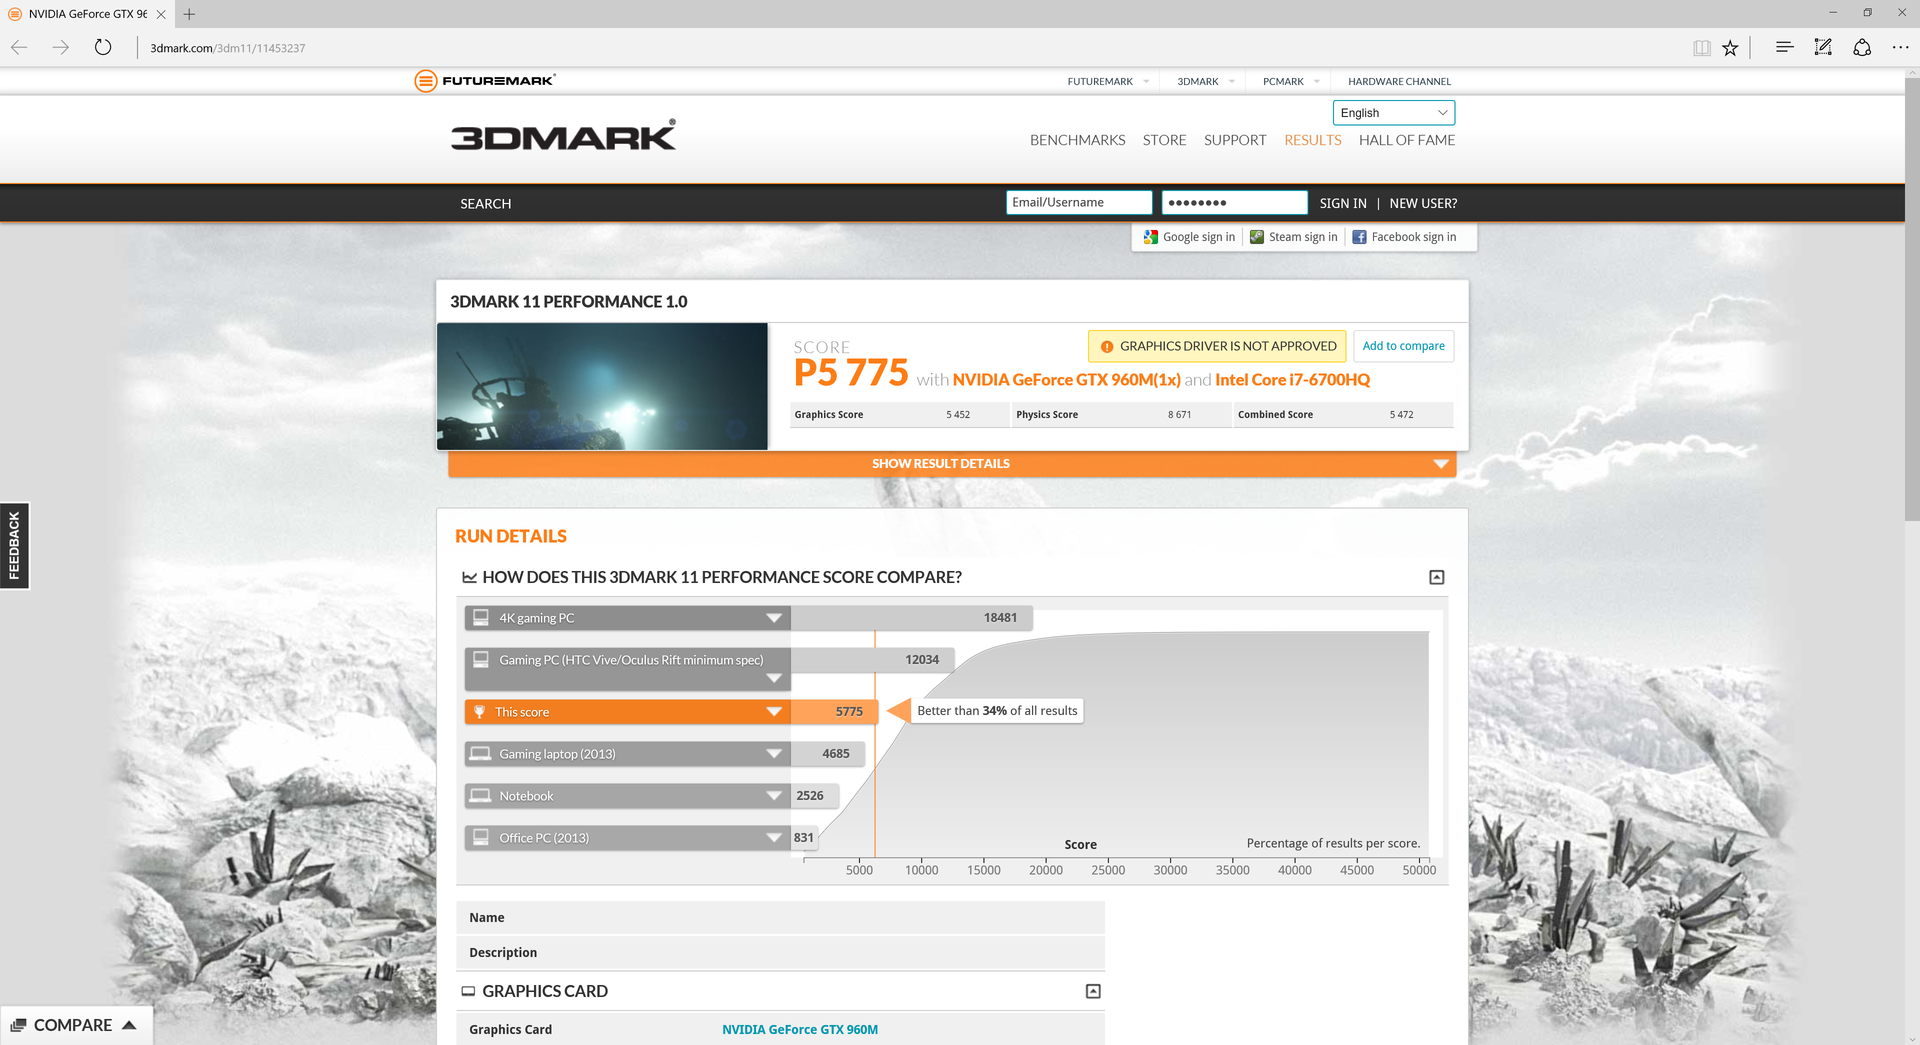Go to Benchmarks page
Viewport: 1920px width, 1045px height.
point(1077,140)
